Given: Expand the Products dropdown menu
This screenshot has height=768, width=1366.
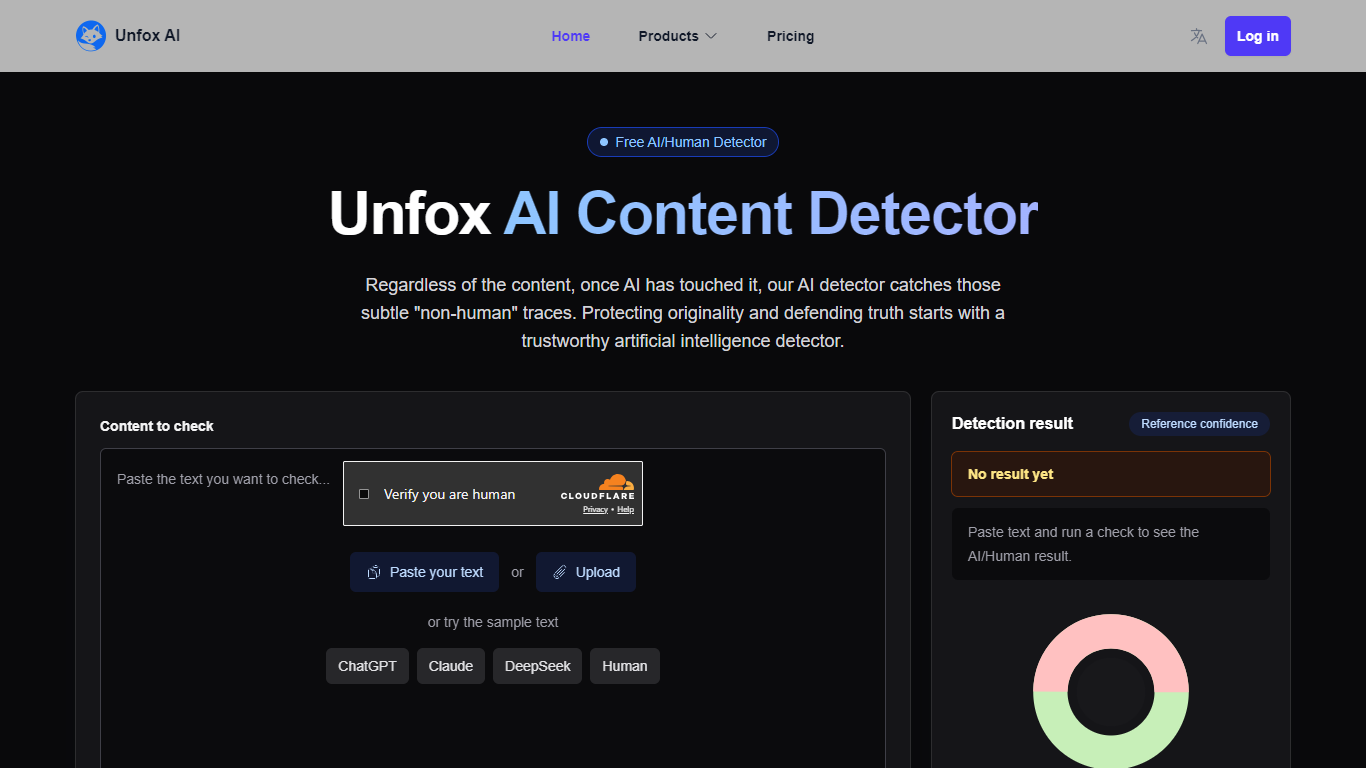Looking at the screenshot, I should [678, 36].
